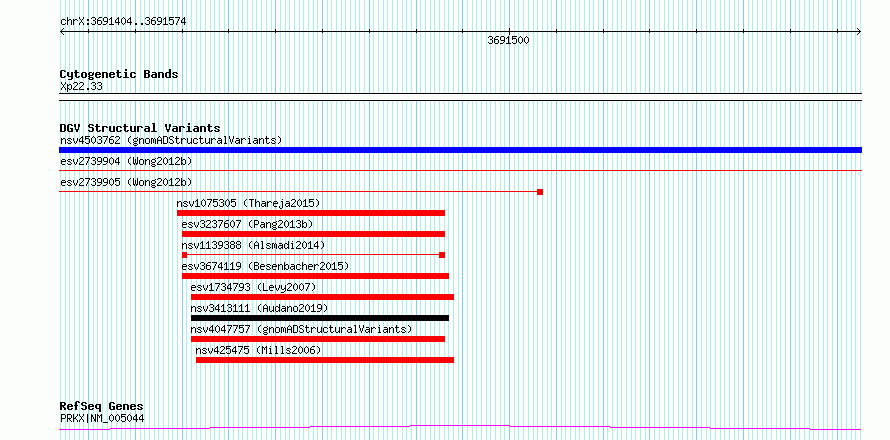Click the red bar under esv1734793

pos(322,297)
